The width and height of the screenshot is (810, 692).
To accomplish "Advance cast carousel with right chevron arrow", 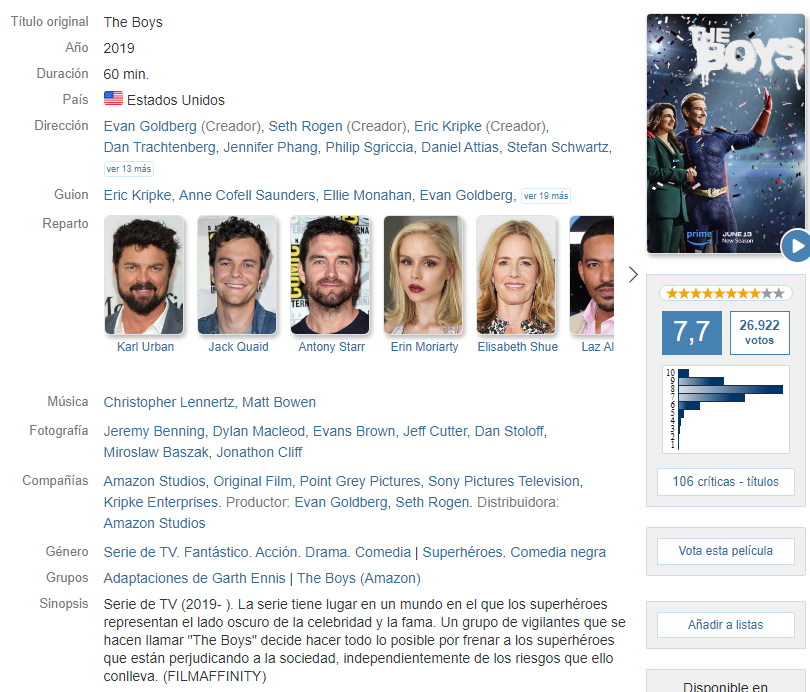I will click(633, 275).
